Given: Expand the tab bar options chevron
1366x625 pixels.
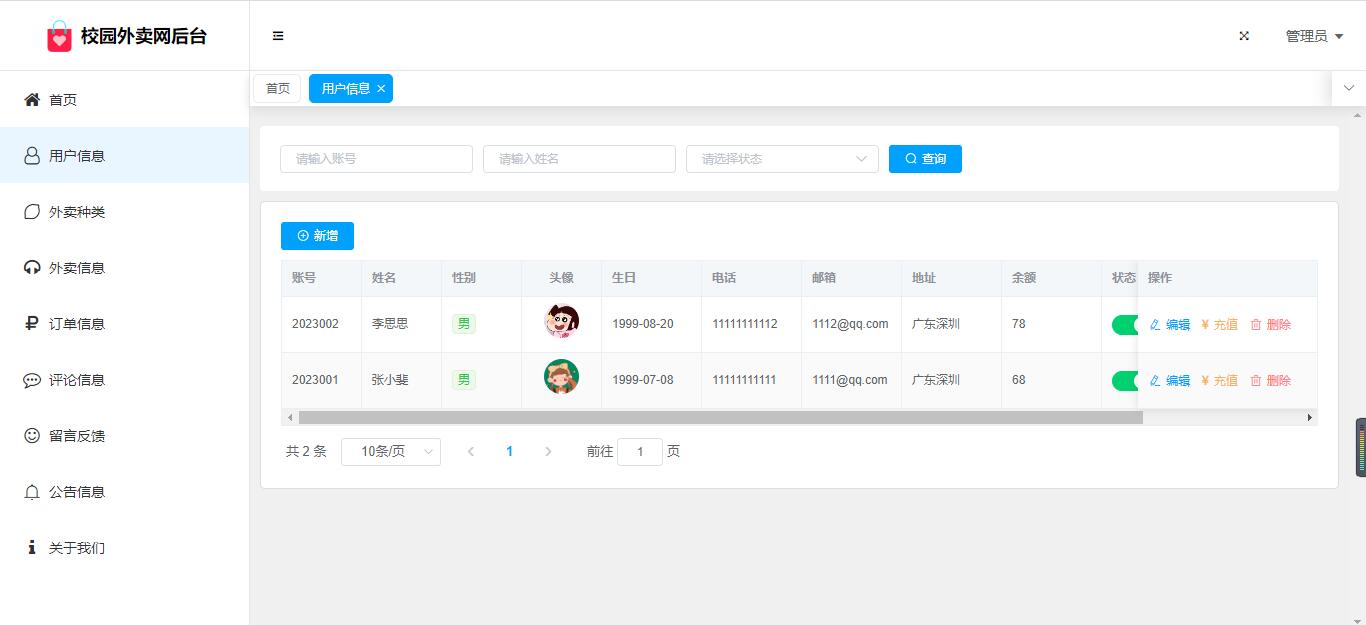Looking at the screenshot, I should click(1348, 89).
